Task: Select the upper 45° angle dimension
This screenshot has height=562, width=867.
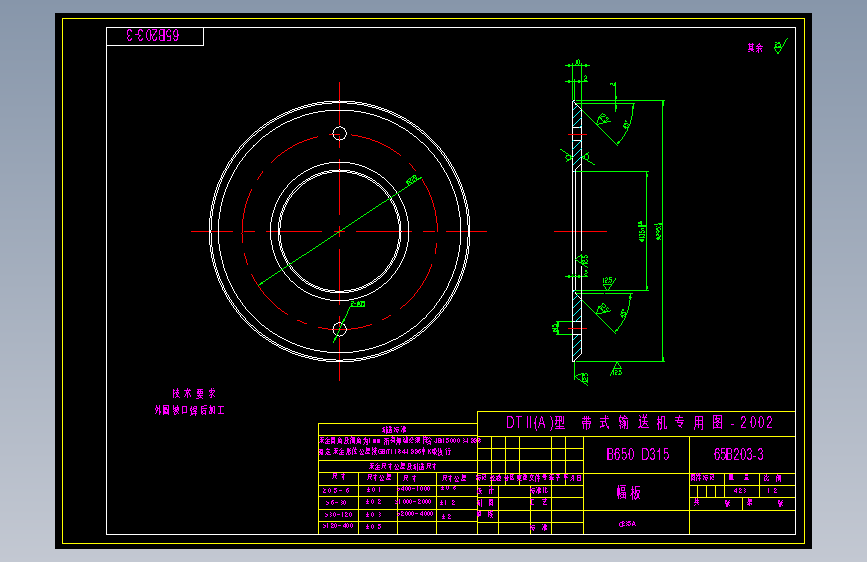Action: click(x=626, y=125)
